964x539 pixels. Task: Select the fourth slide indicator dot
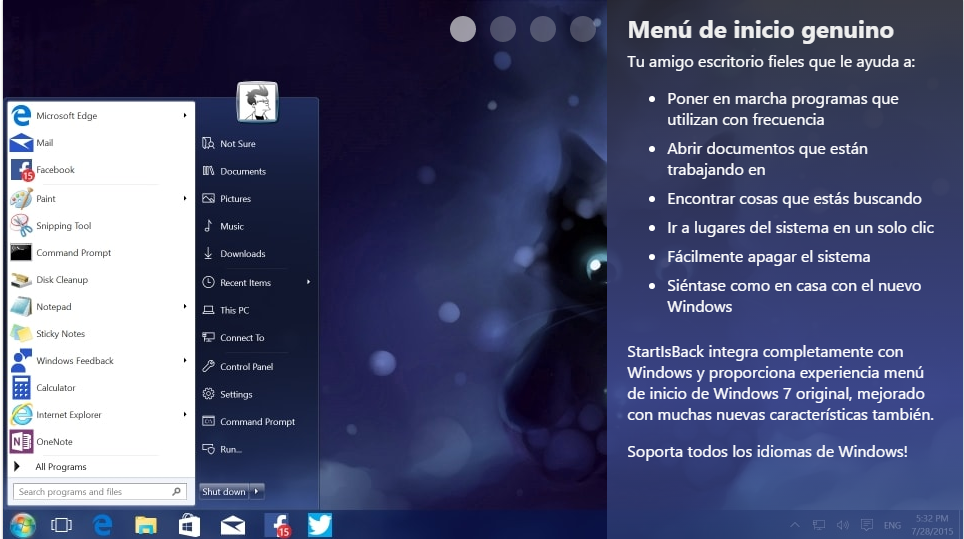click(x=583, y=29)
